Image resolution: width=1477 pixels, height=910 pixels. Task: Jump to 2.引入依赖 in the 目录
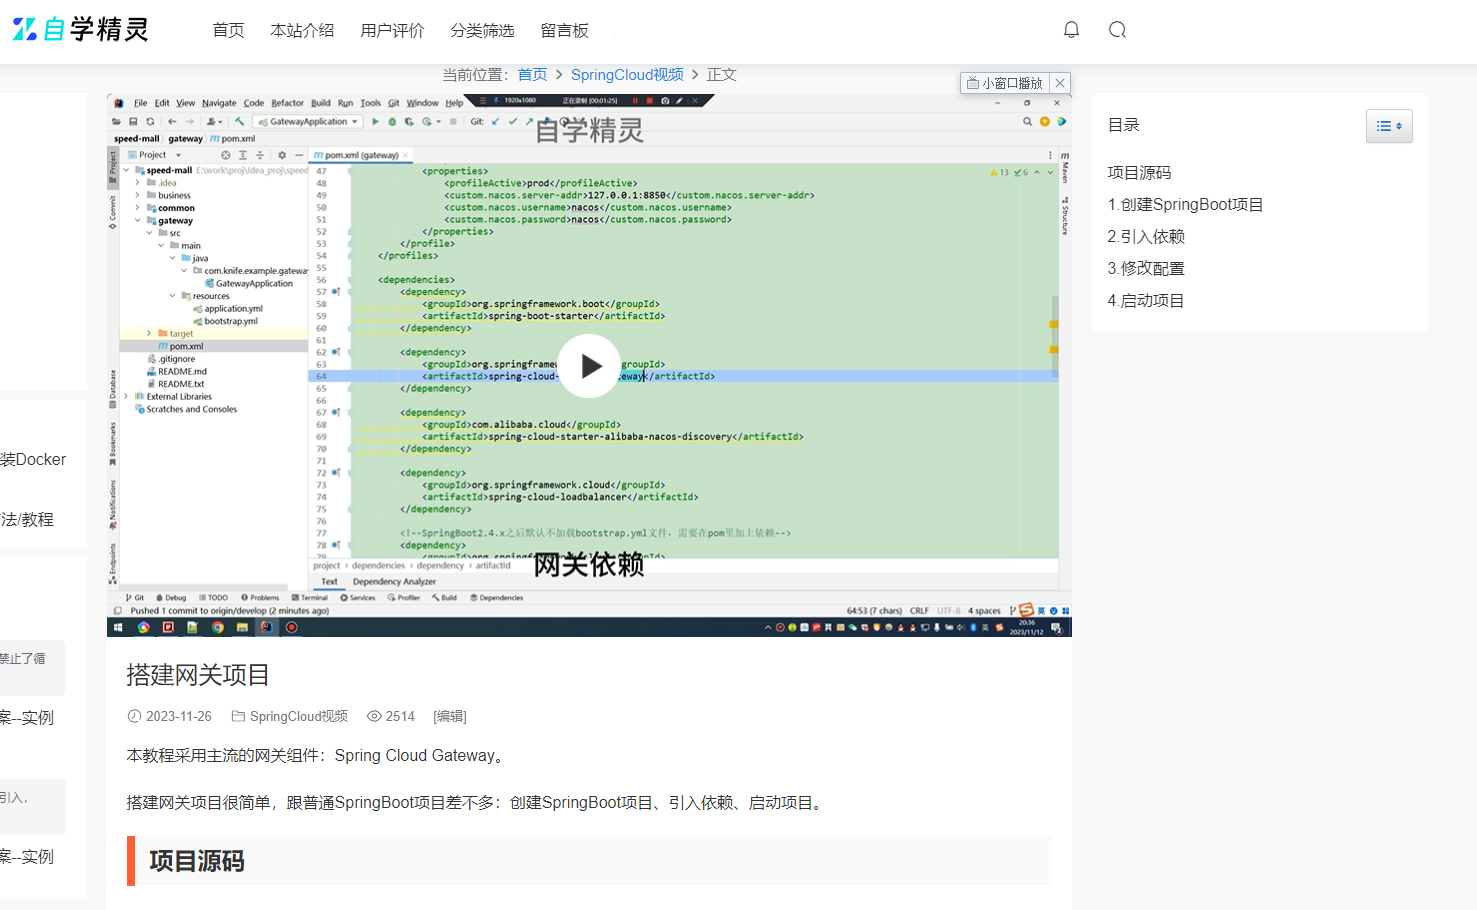click(x=1146, y=237)
